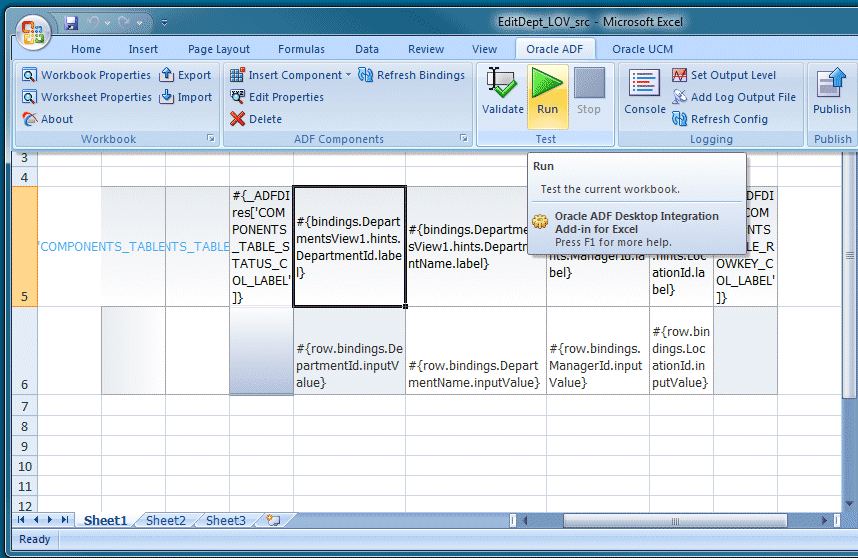This screenshot has height=558, width=858.
Task: Select cell with DepartmentId.label binding
Action: (350, 246)
